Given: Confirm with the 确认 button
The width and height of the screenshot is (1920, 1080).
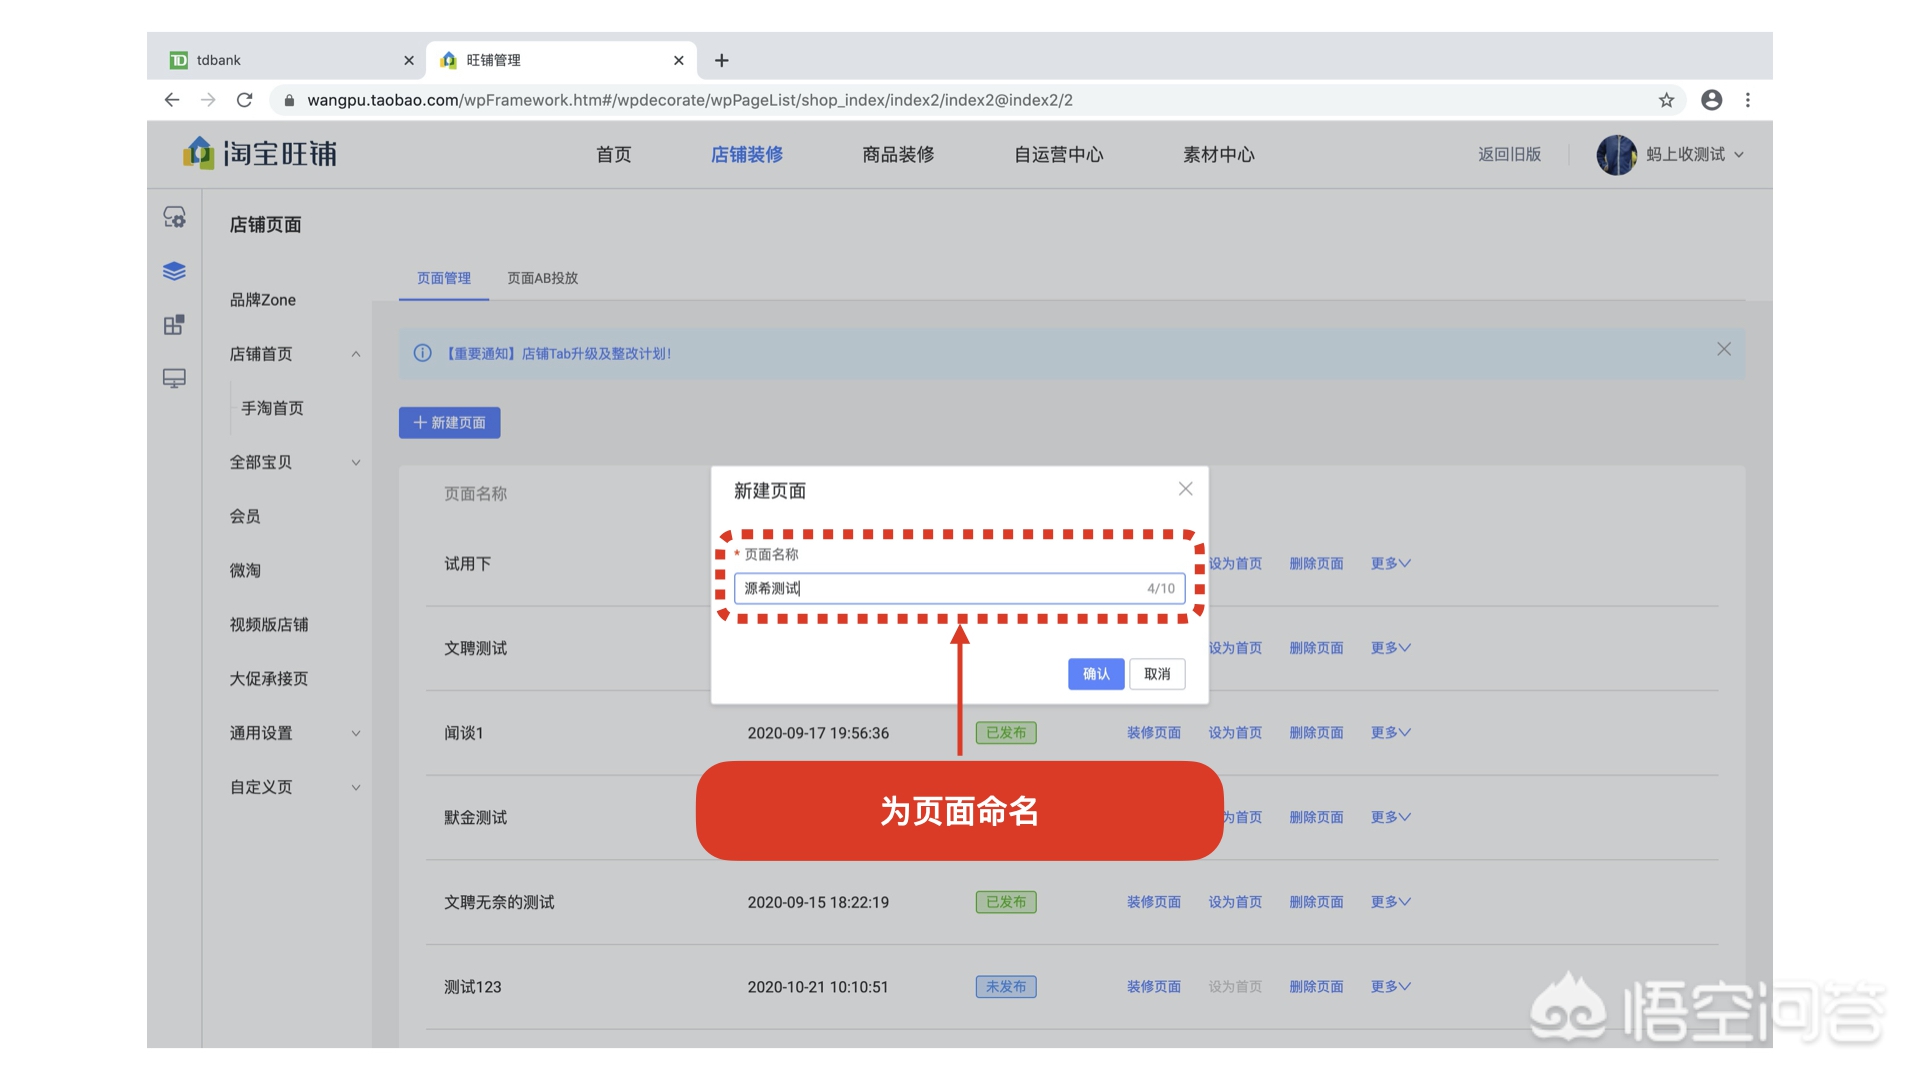Looking at the screenshot, I should [1095, 674].
